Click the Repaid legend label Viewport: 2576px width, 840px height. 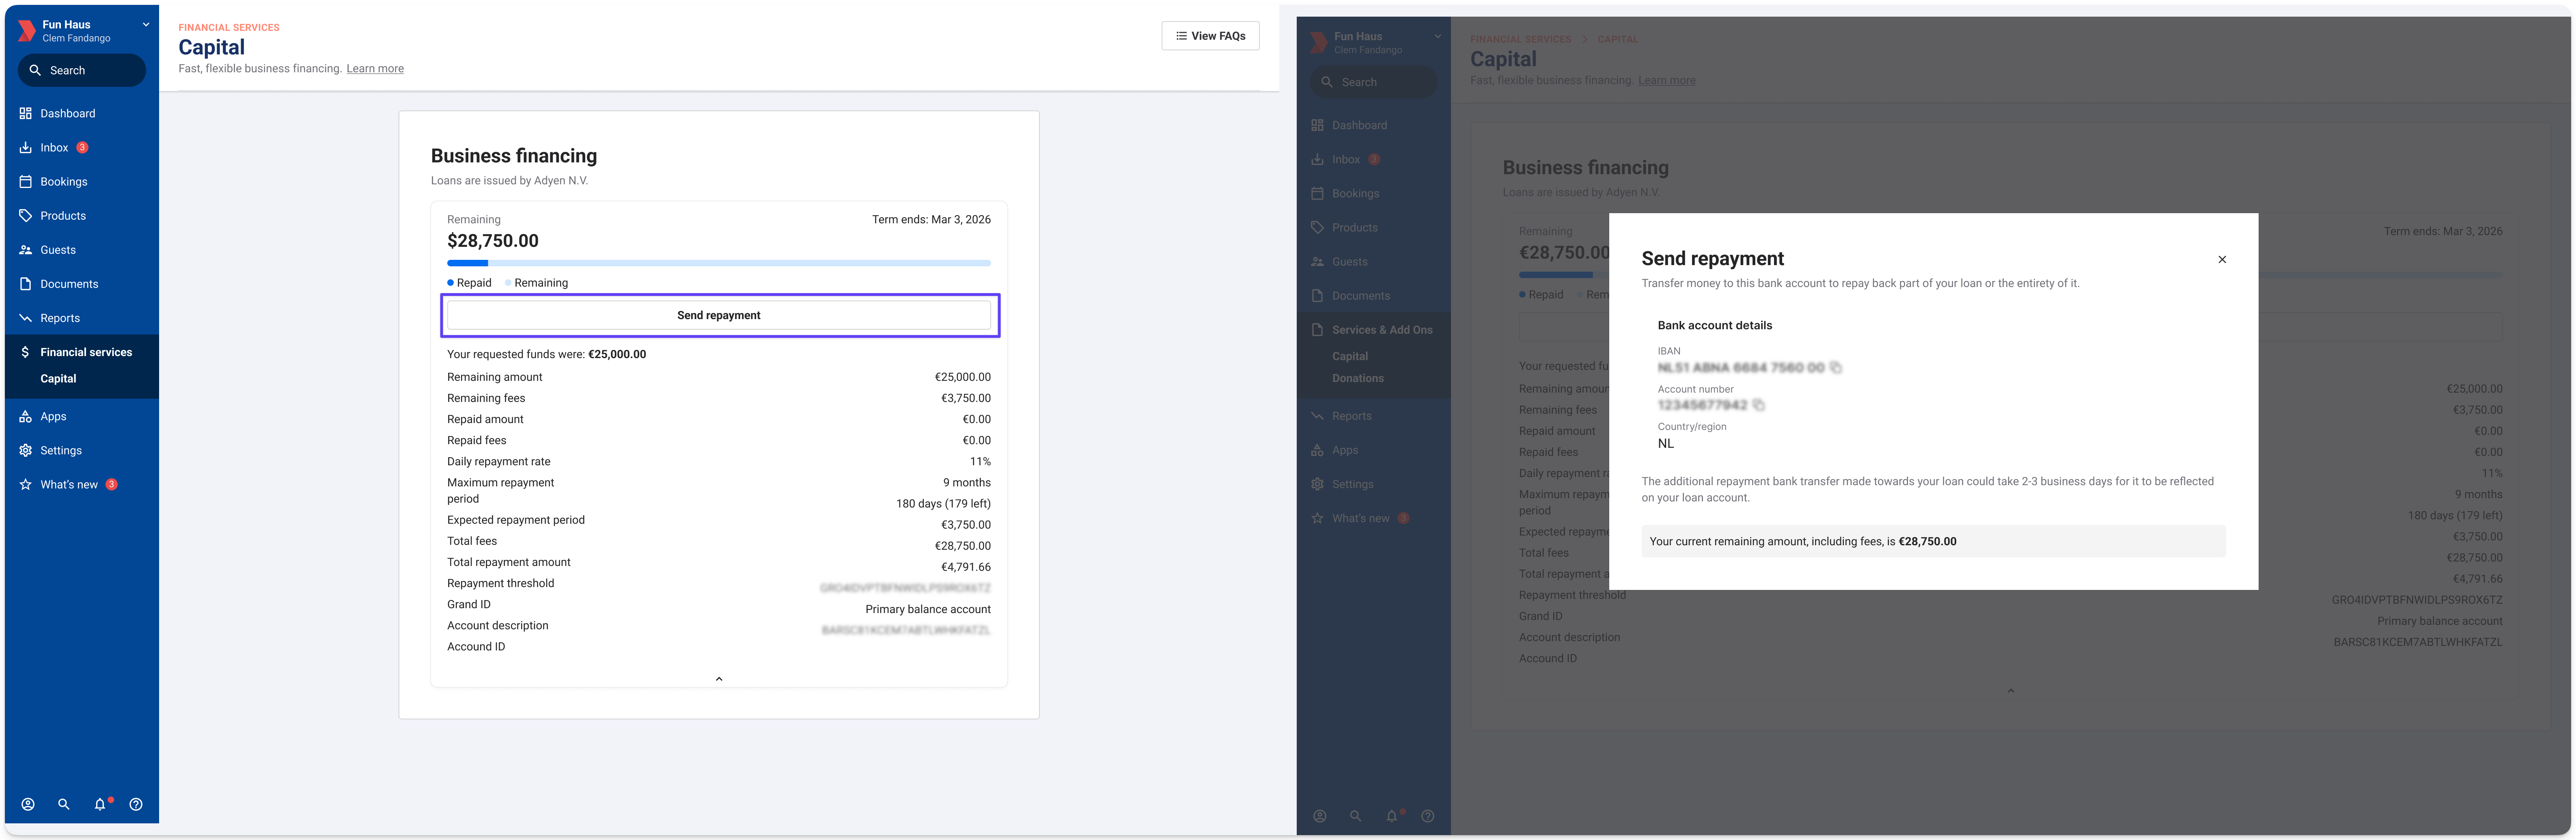pyautogui.click(x=474, y=283)
